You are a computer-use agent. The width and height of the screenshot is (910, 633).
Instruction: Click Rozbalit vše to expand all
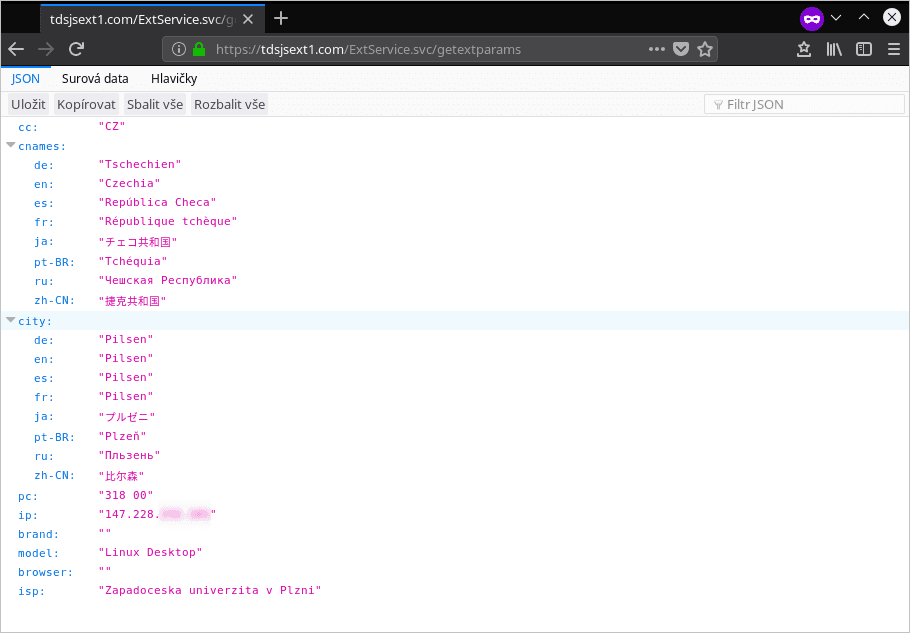(230, 104)
